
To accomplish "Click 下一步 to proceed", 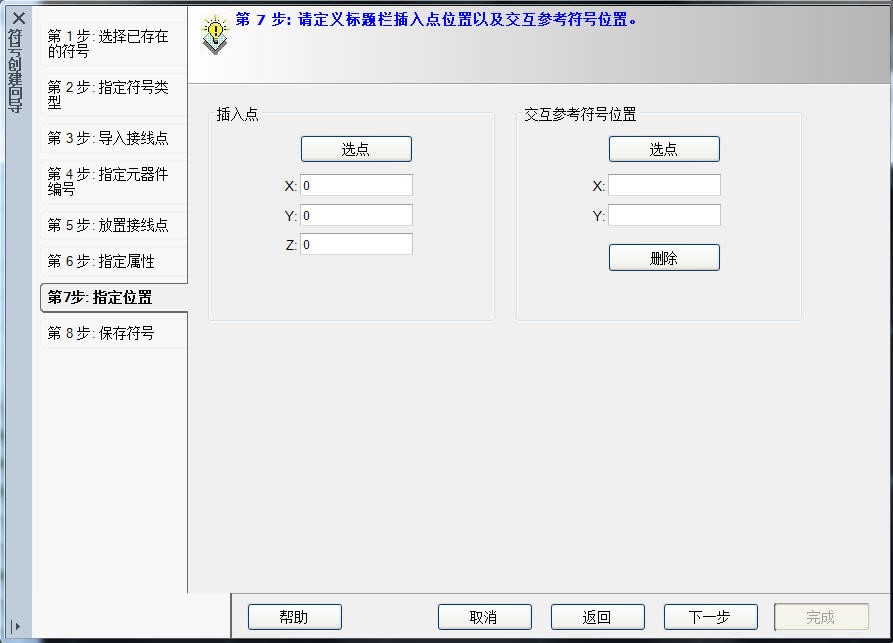I will [x=710, y=617].
